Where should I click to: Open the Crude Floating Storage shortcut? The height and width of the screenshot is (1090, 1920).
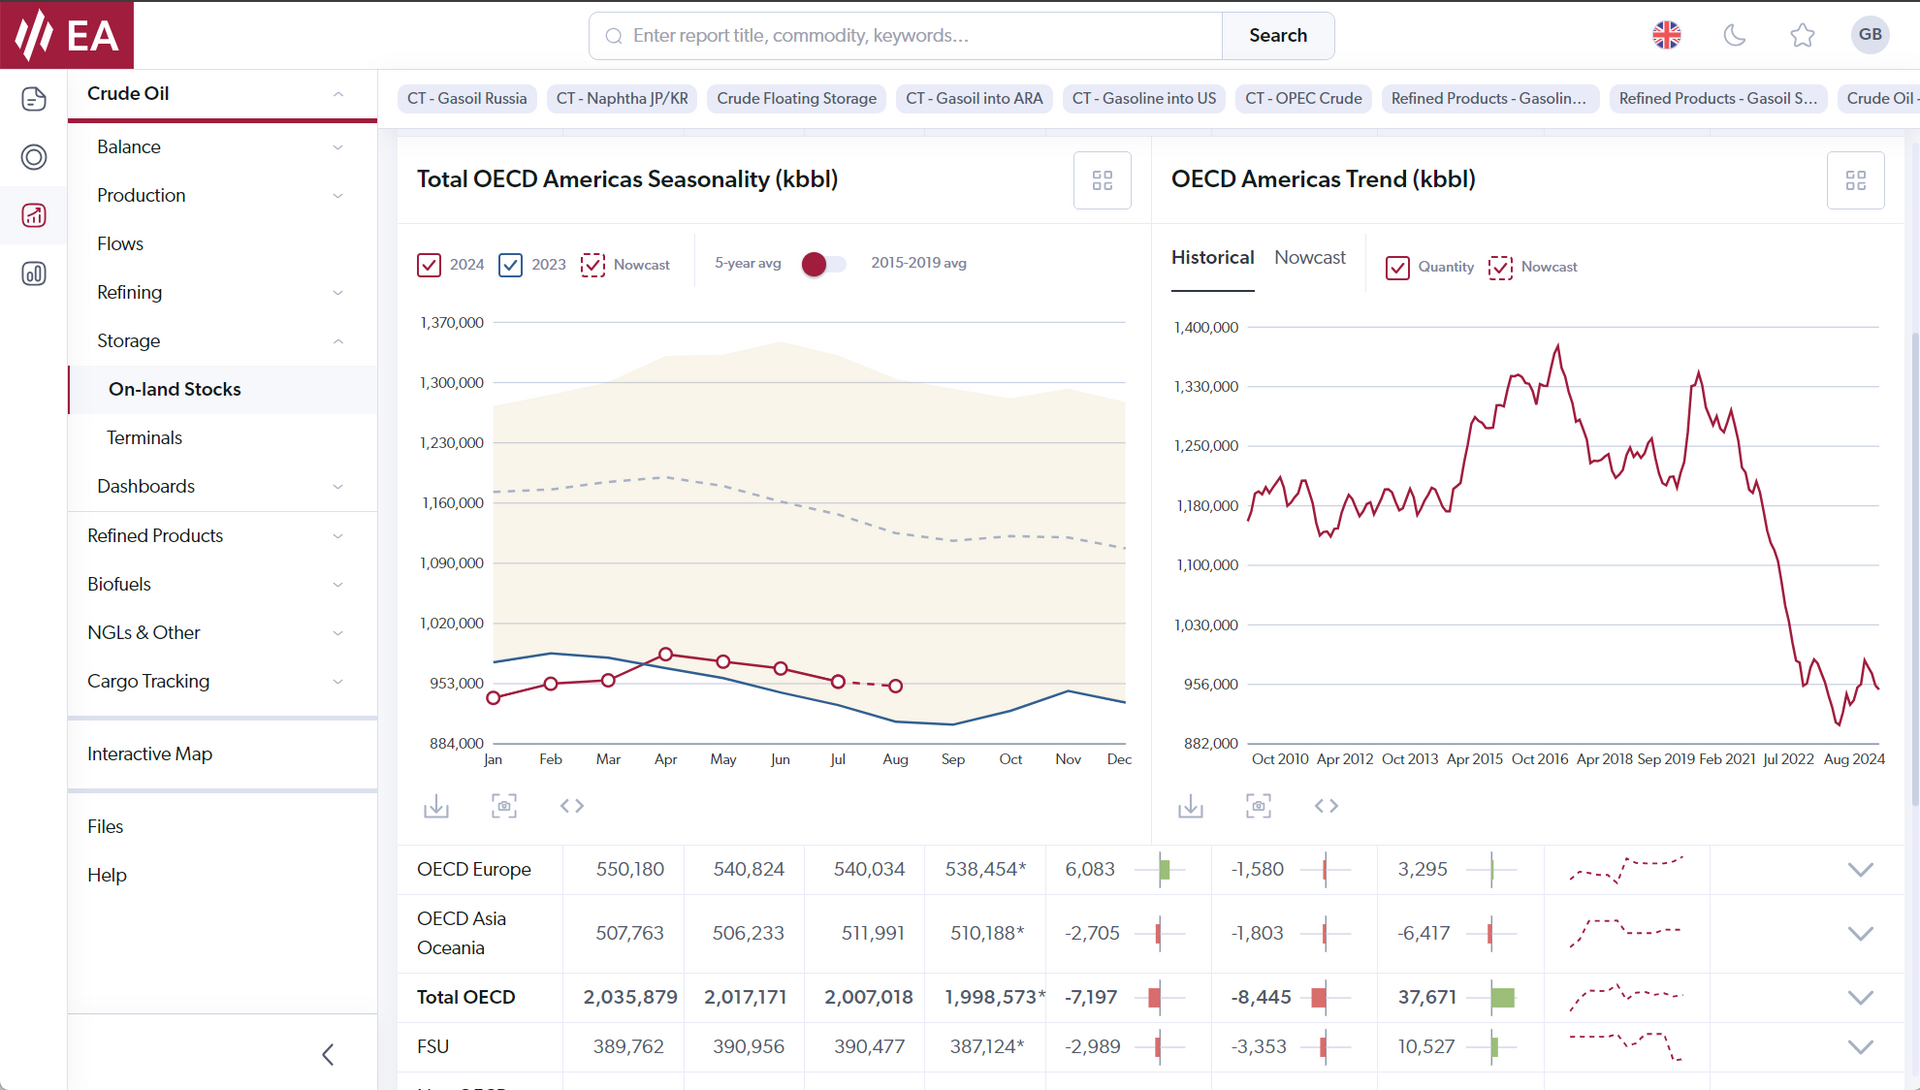pyautogui.click(x=797, y=98)
